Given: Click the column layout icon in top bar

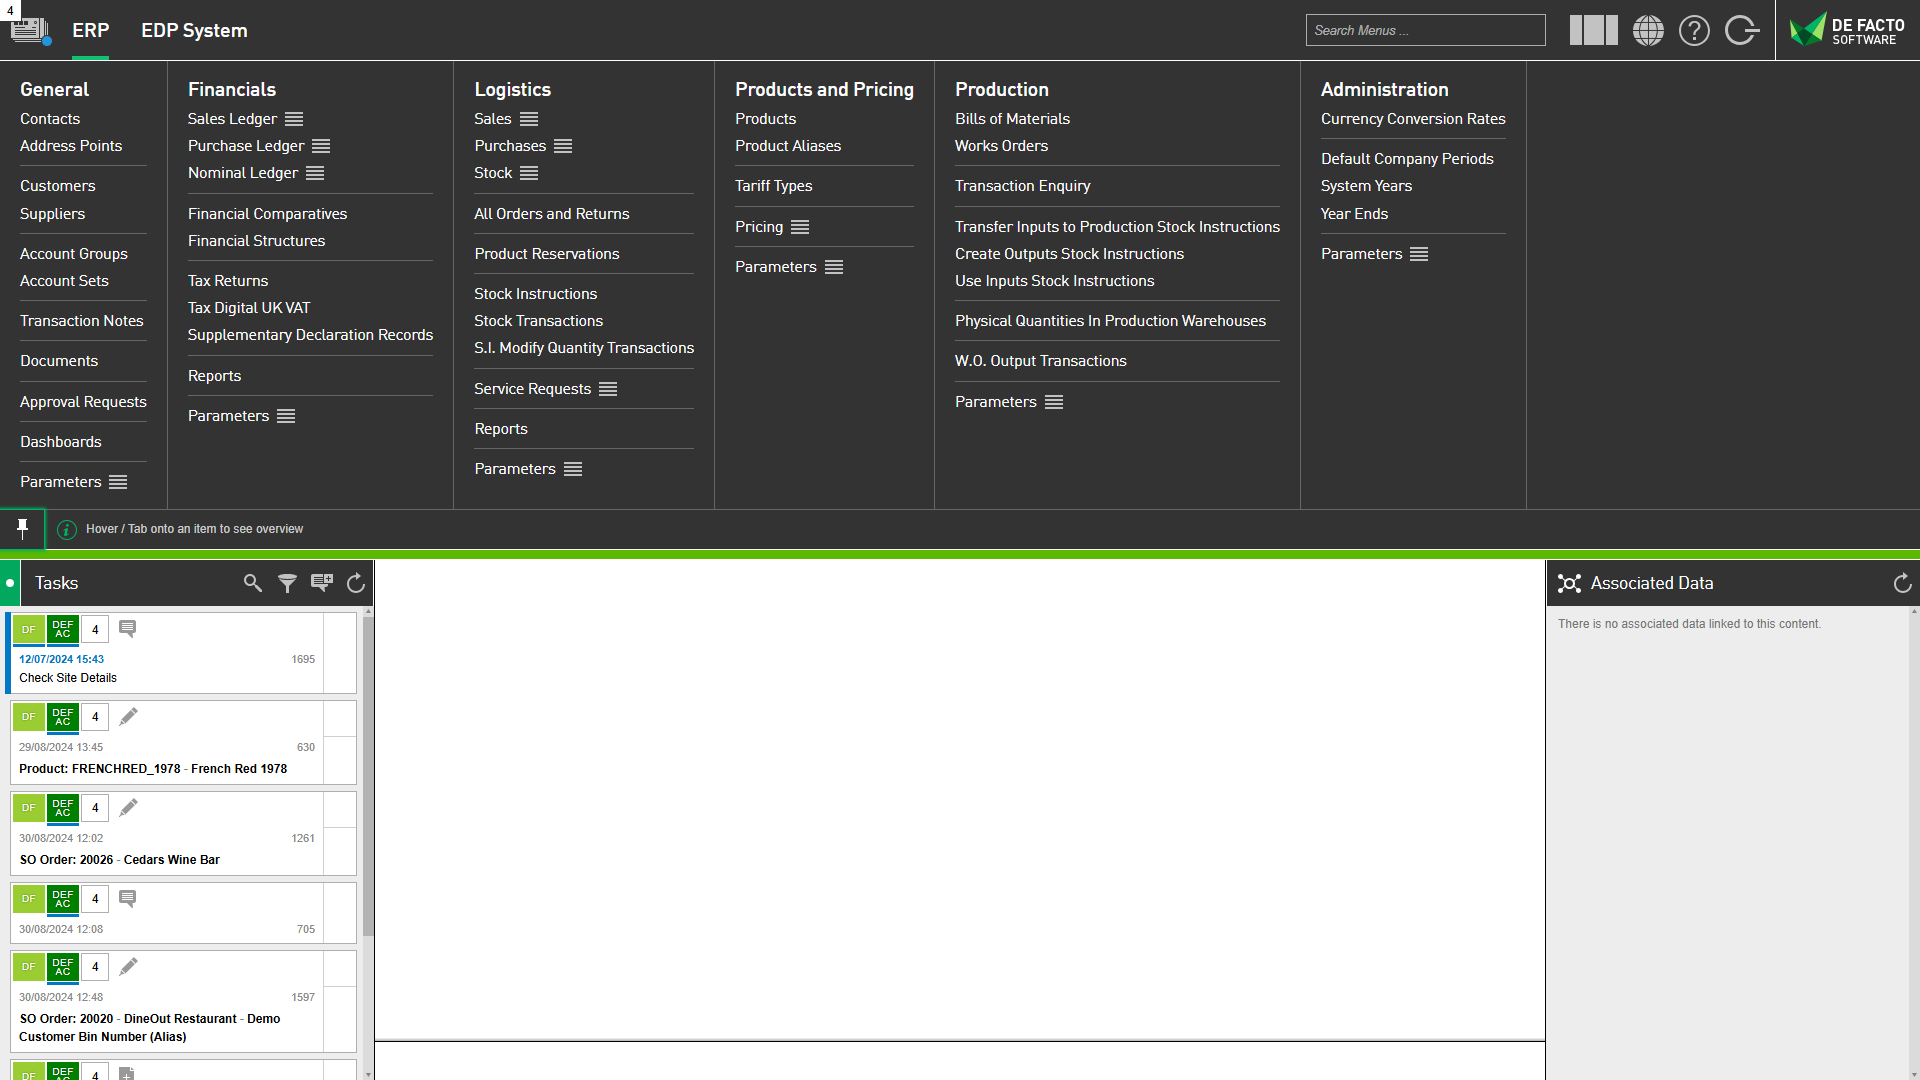Looking at the screenshot, I should (x=1593, y=30).
